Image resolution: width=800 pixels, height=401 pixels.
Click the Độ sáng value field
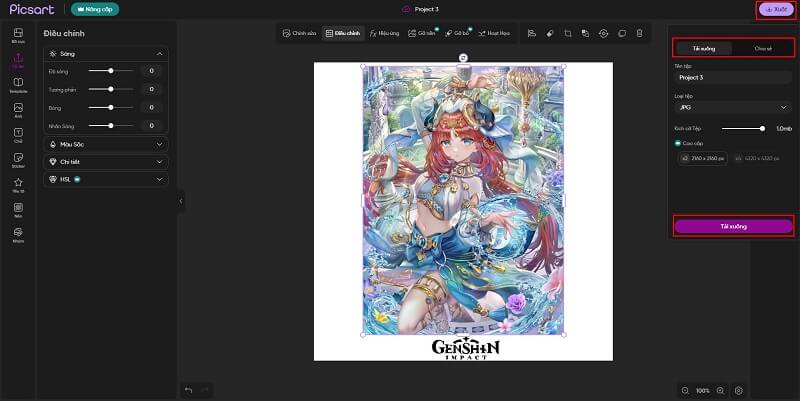point(152,71)
